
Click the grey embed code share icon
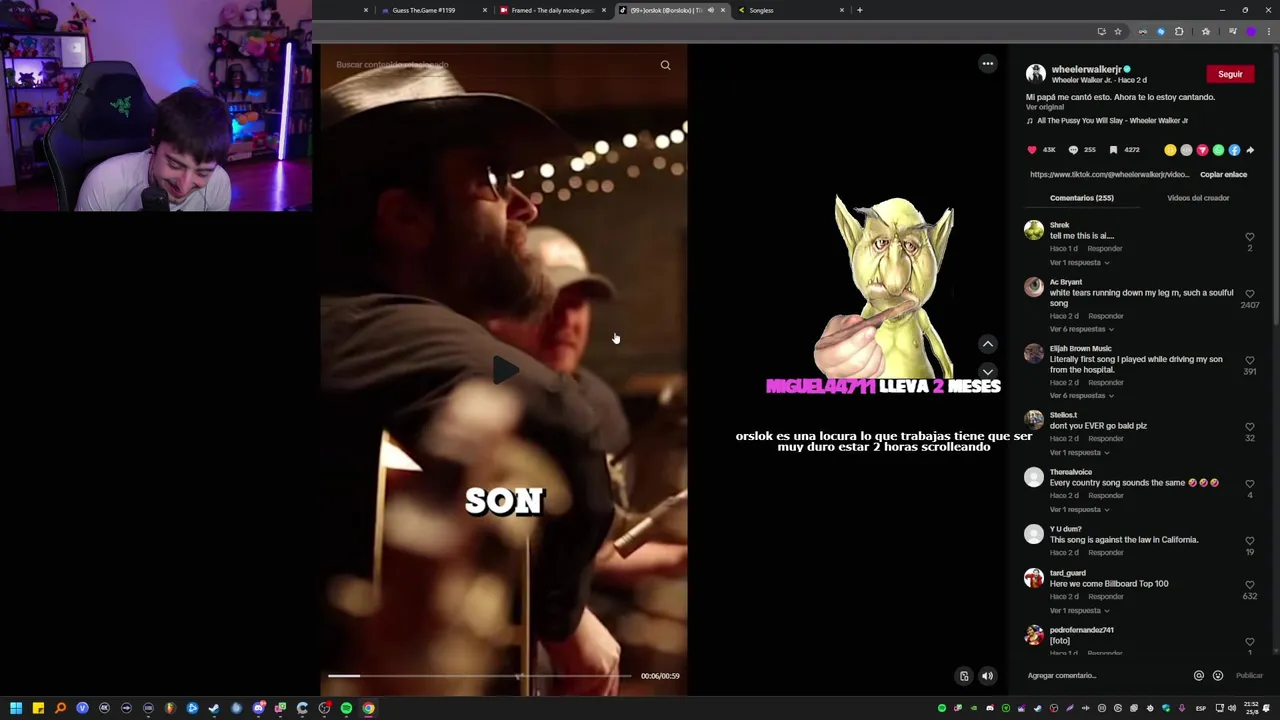click(1186, 150)
